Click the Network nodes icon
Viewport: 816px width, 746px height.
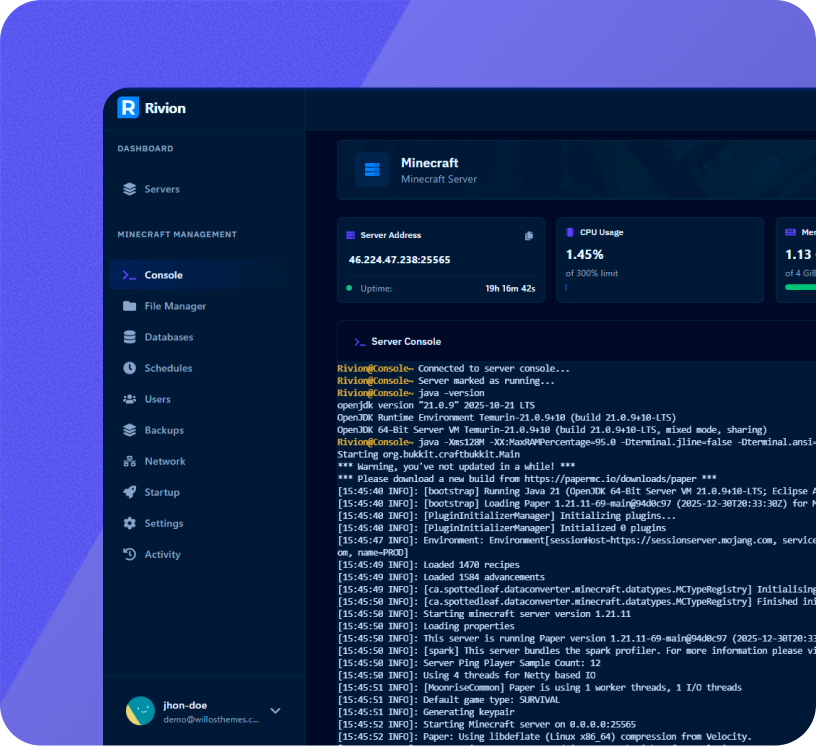(x=130, y=461)
